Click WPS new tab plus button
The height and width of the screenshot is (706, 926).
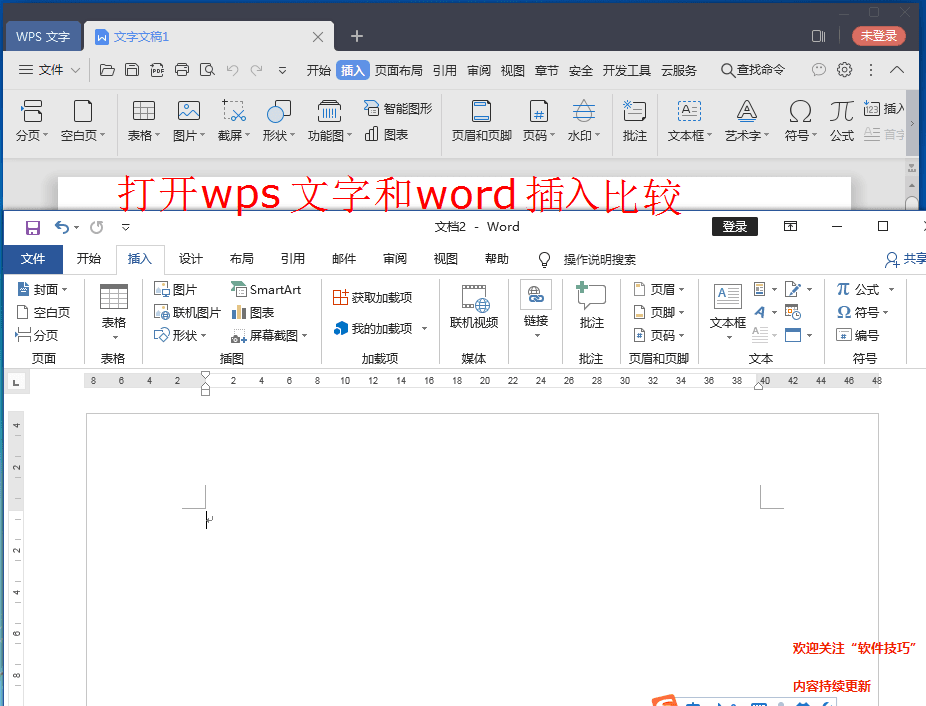pyautogui.click(x=357, y=37)
